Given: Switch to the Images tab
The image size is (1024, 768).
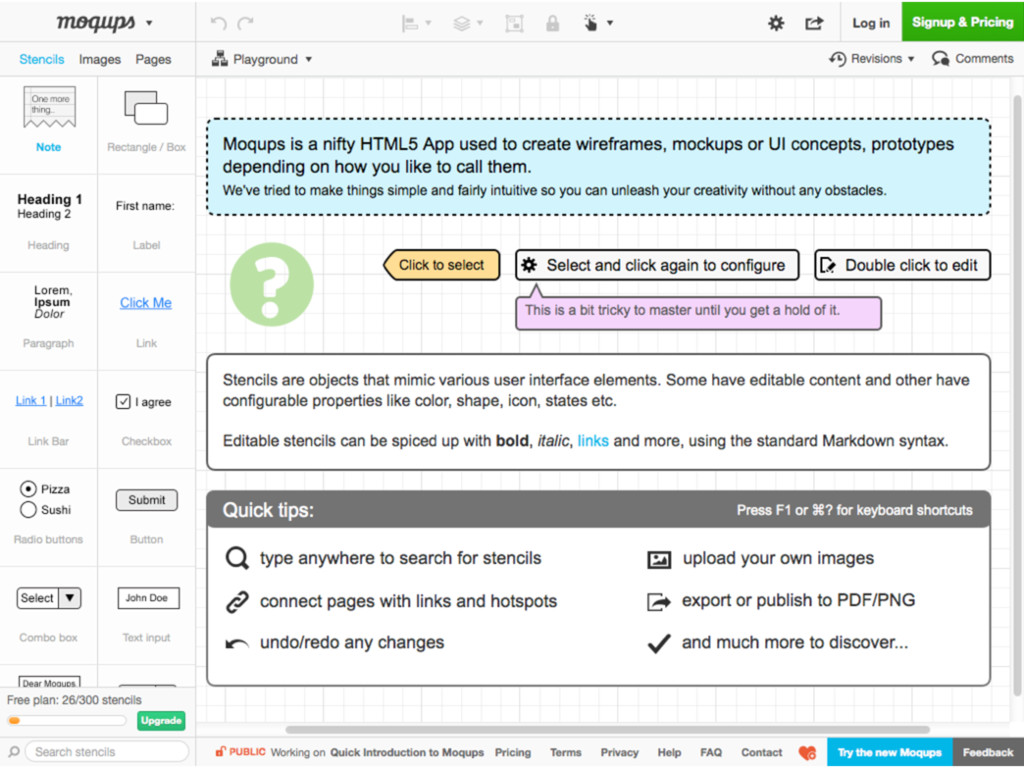Looking at the screenshot, I should [100, 59].
